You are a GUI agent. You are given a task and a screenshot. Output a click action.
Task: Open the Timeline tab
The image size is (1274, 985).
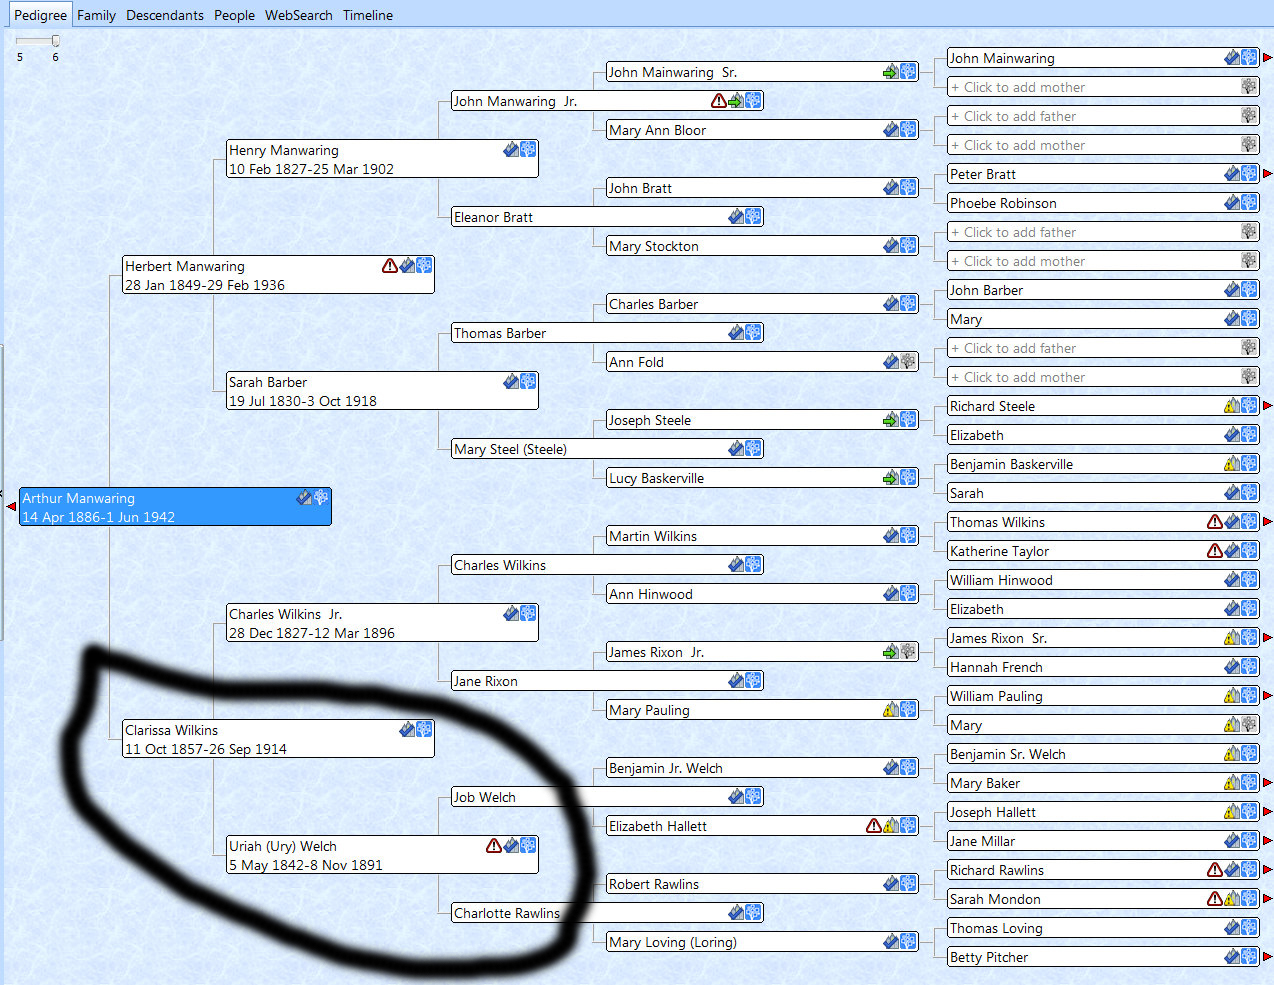tap(367, 15)
